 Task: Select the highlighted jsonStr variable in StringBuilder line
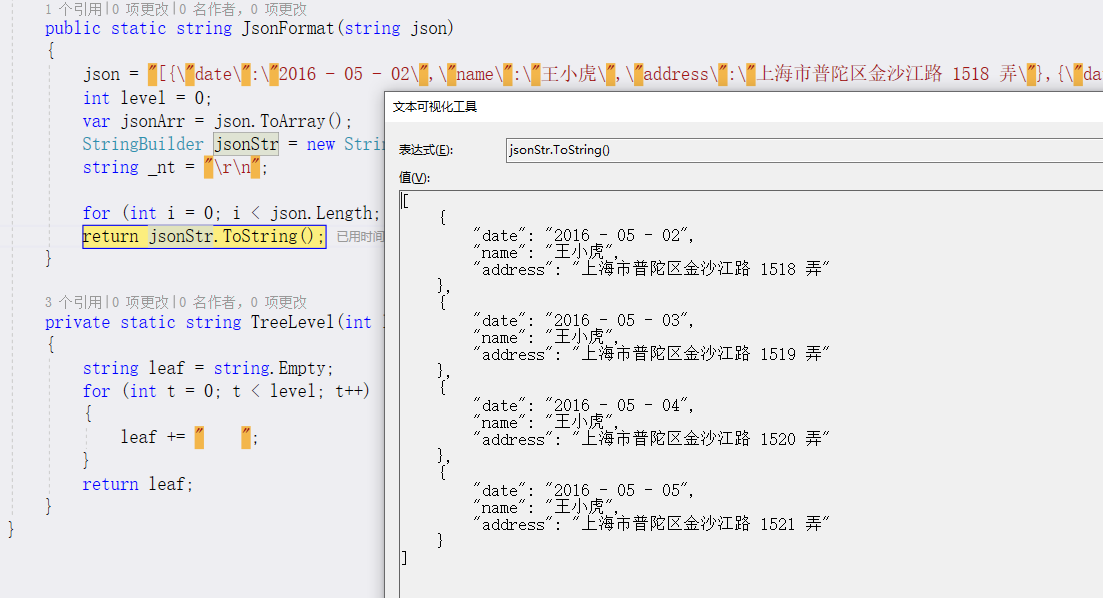coord(246,144)
